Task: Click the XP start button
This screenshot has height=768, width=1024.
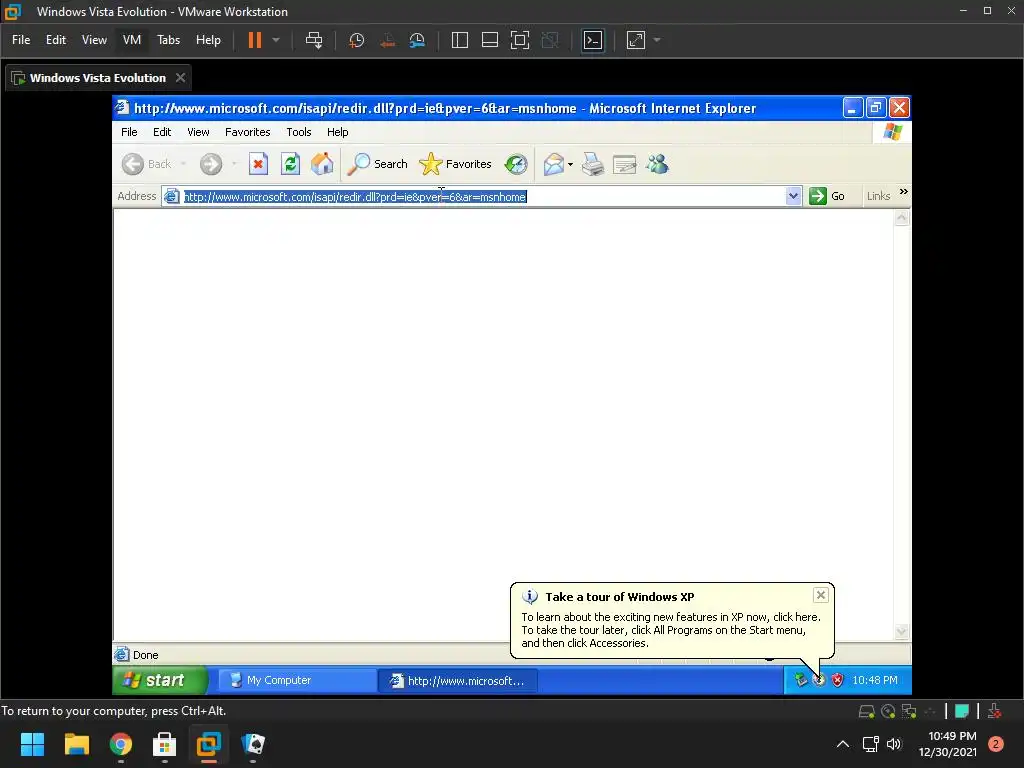Action: pyautogui.click(x=160, y=680)
